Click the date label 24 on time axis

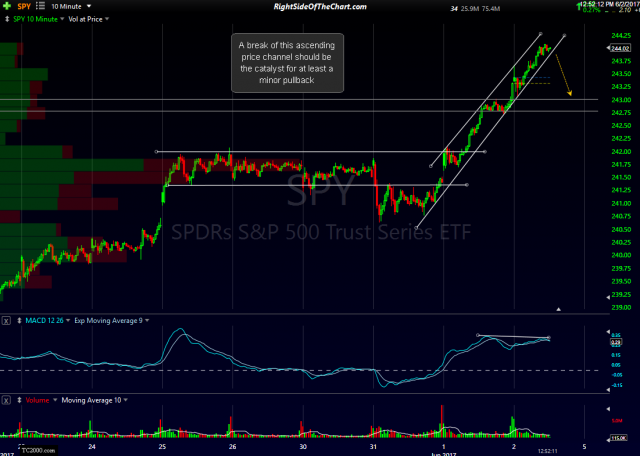pos(92,447)
